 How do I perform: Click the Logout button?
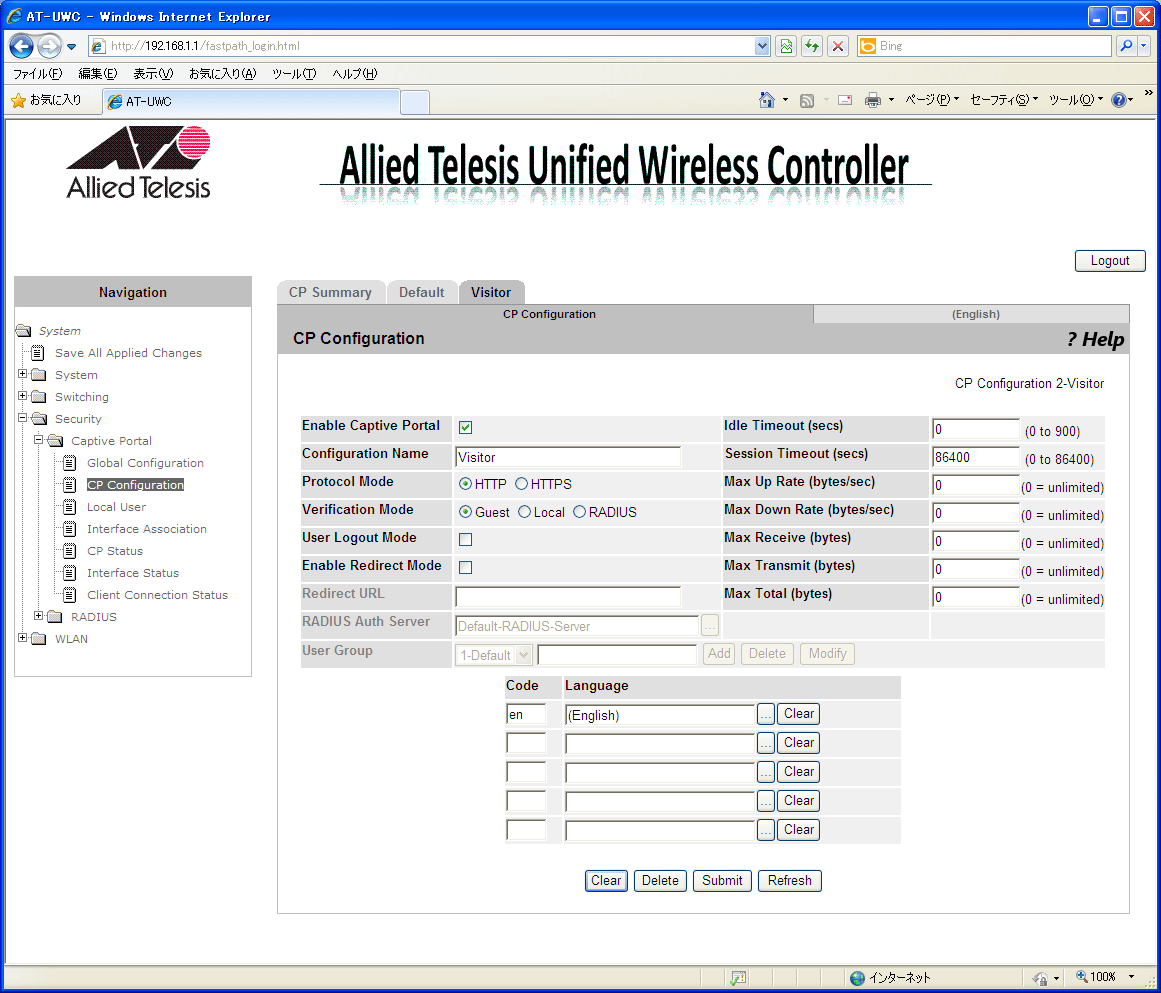(1109, 261)
